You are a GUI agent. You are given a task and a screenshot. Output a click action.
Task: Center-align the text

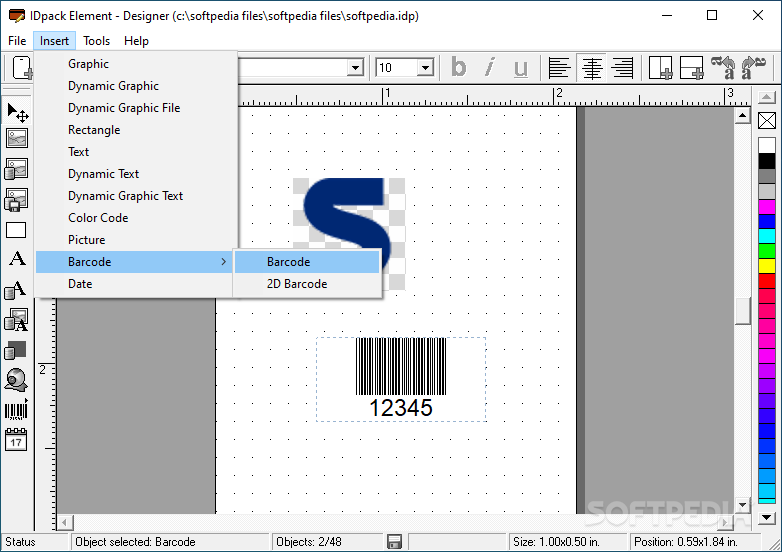click(591, 67)
